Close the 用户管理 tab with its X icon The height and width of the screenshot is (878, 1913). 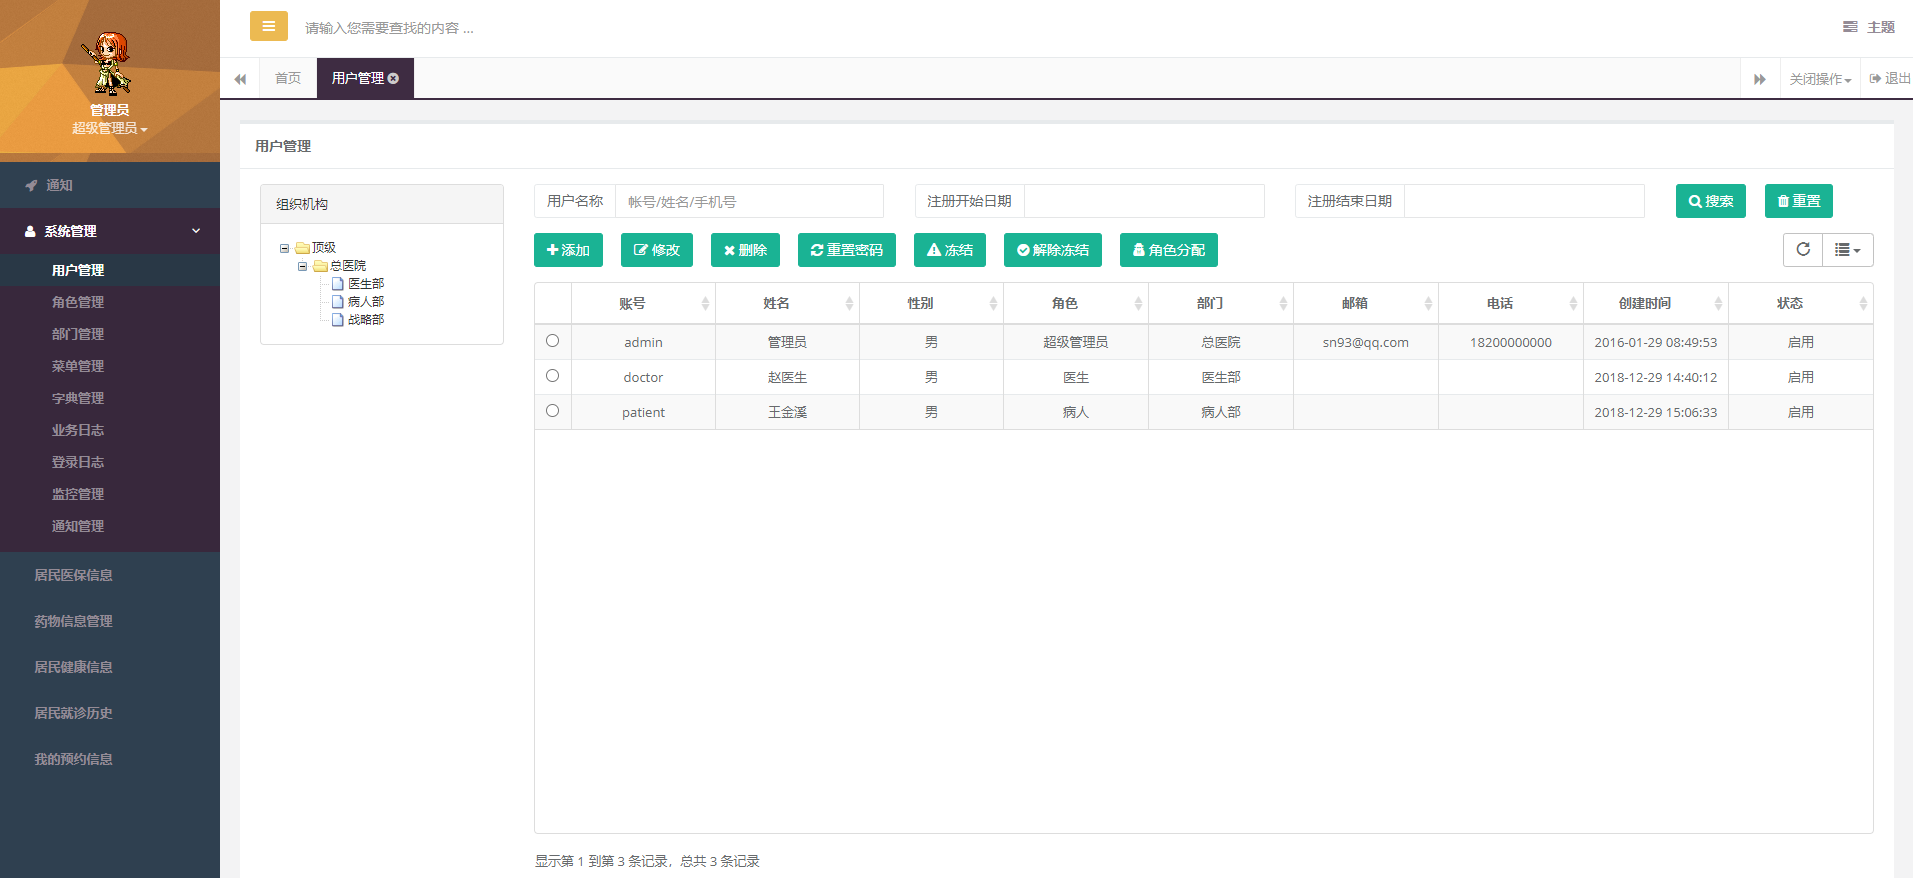[394, 78]
